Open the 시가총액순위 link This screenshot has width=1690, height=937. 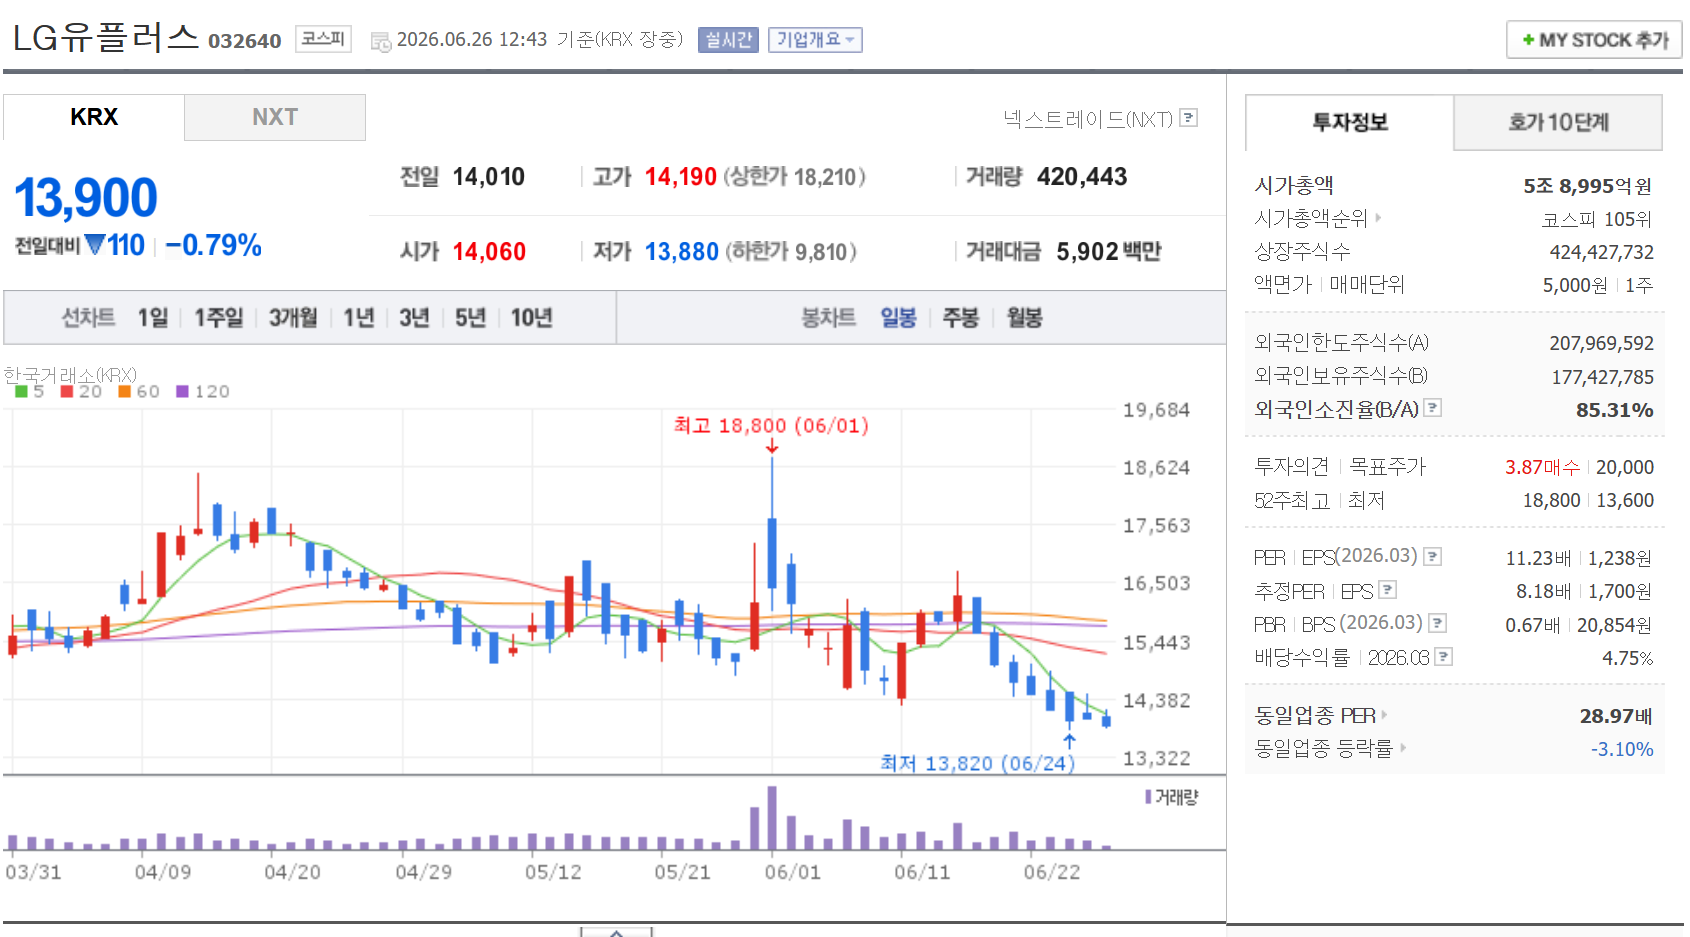click(1311, 218)
